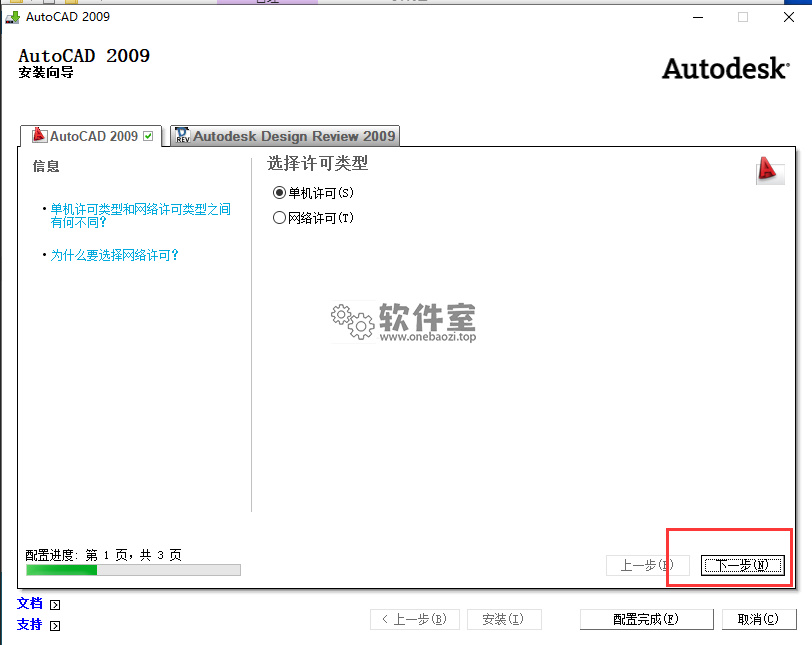Click the 配置完成(F) button
Image resolution: width=812 pixels, height=645 pixels.
pos(646,619)
